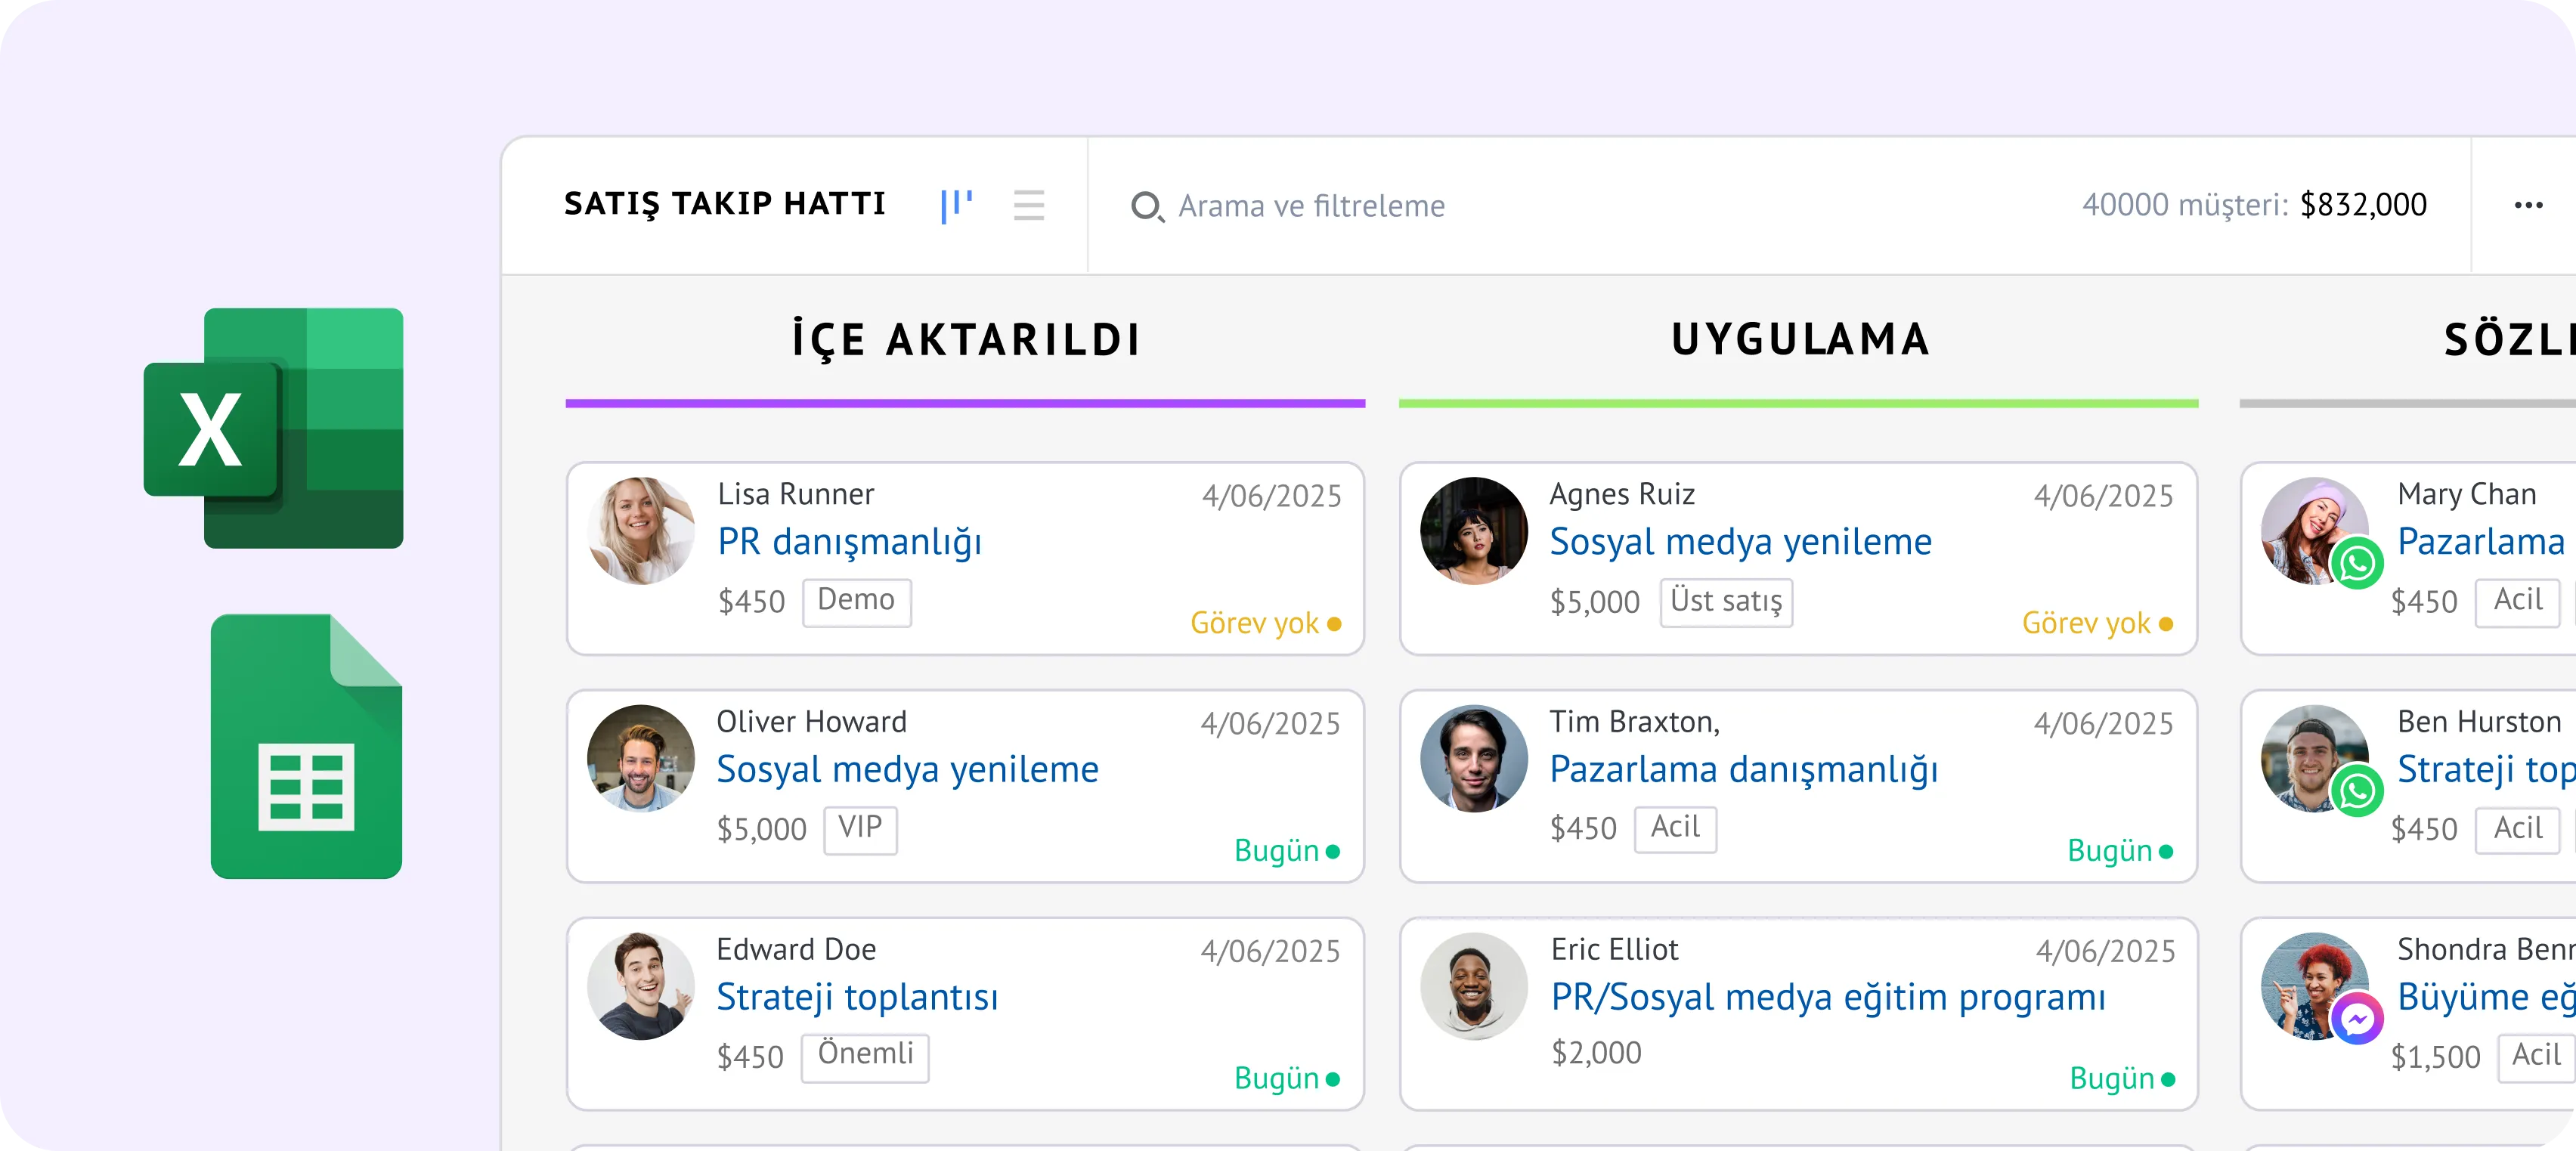Toggle the Görev yok status on Agnes Ruiz's card
Screen dimensions: 2576x1151
2092,622
